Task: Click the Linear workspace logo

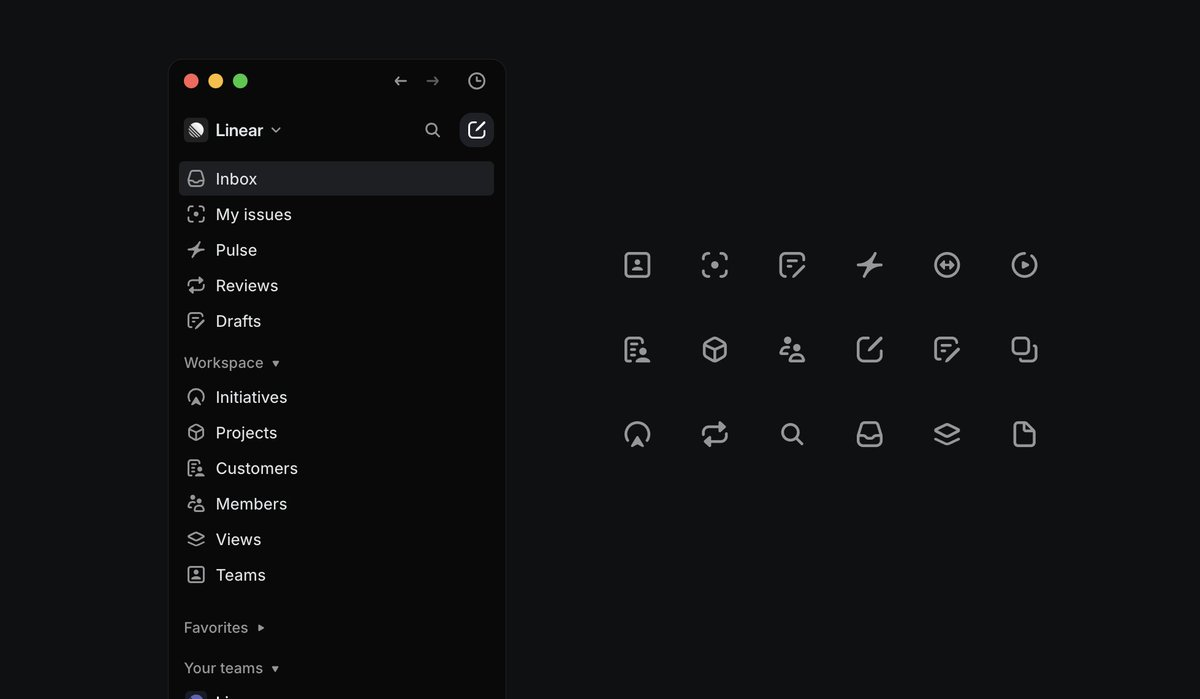Action: click(x=196, y=130)
